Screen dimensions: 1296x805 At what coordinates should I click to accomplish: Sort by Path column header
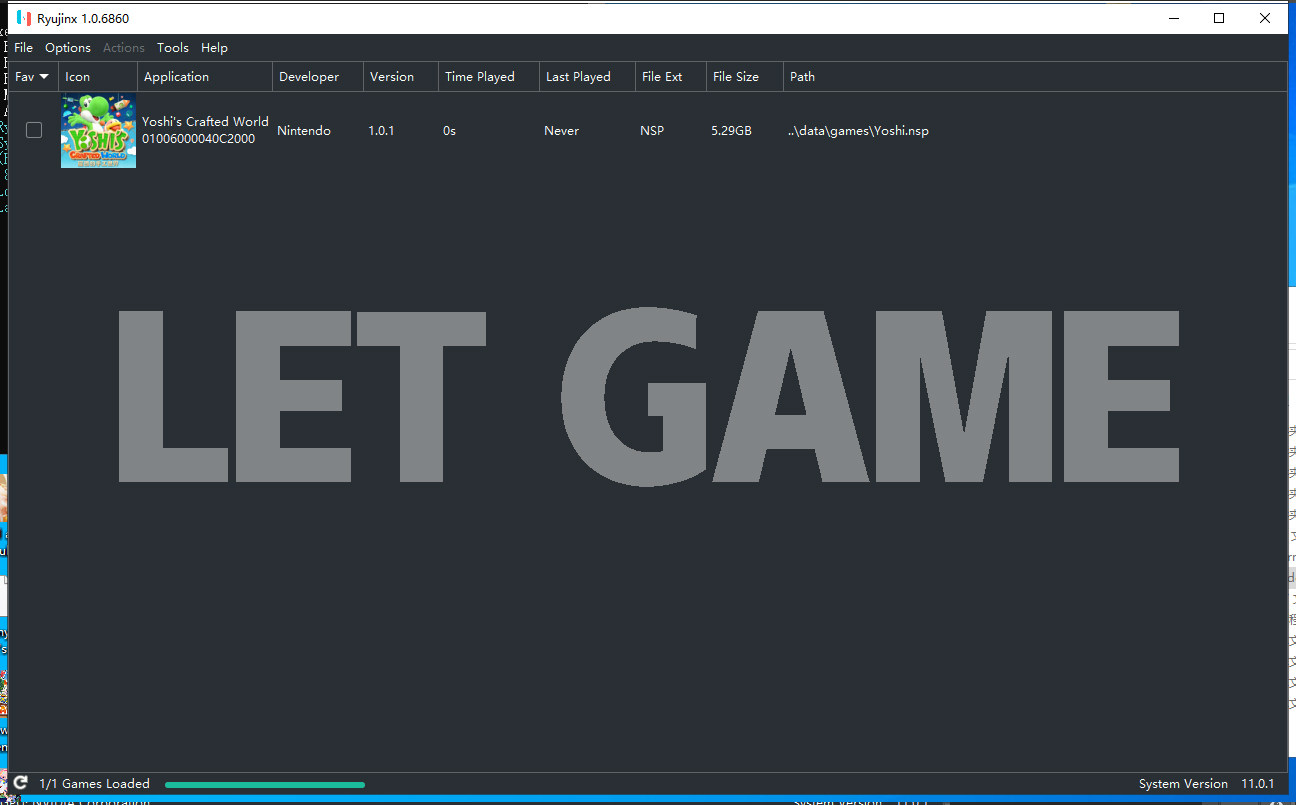point(803,77)
